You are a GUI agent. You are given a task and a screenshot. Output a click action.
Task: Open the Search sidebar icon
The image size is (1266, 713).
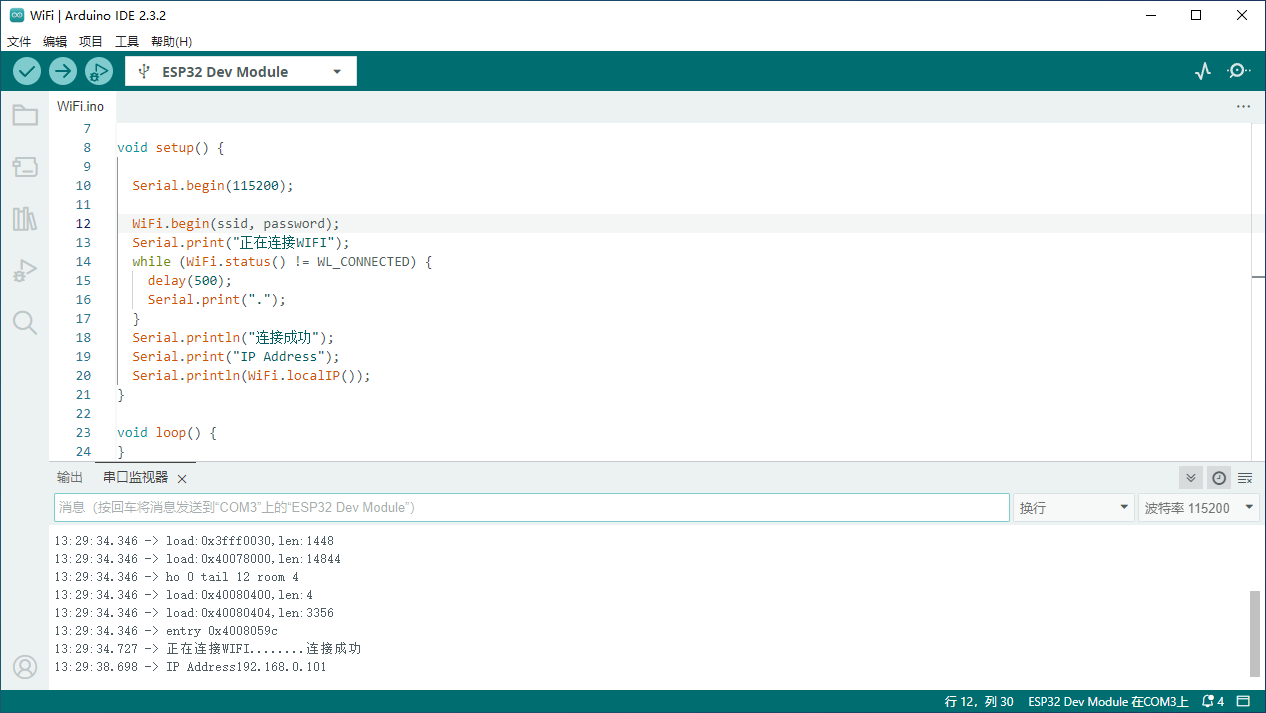(x=25, y=322)
